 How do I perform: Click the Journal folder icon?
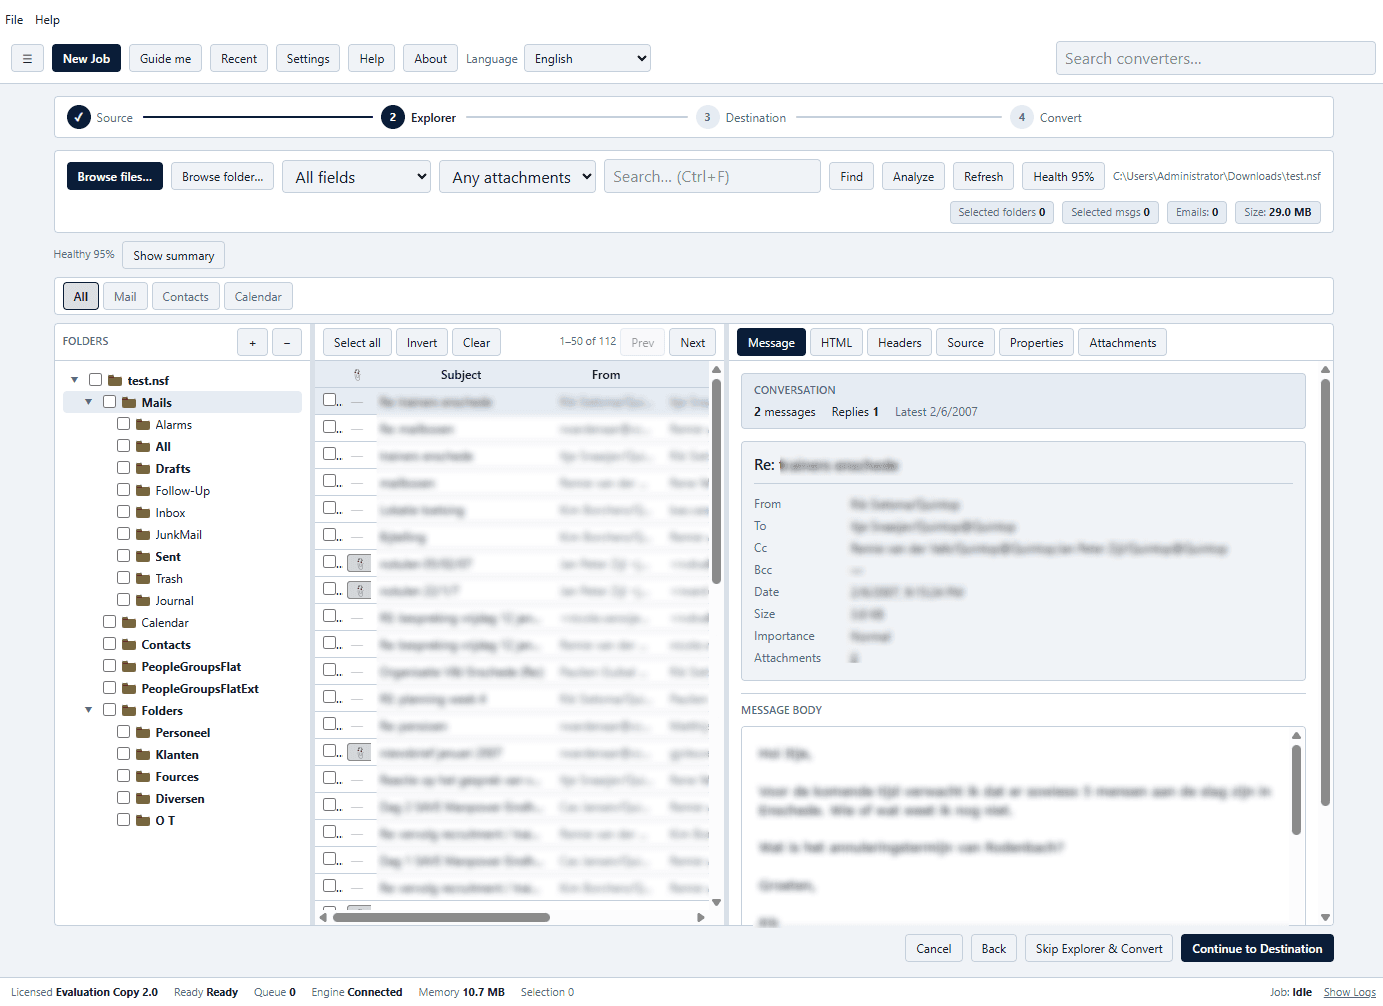[143, 601]
